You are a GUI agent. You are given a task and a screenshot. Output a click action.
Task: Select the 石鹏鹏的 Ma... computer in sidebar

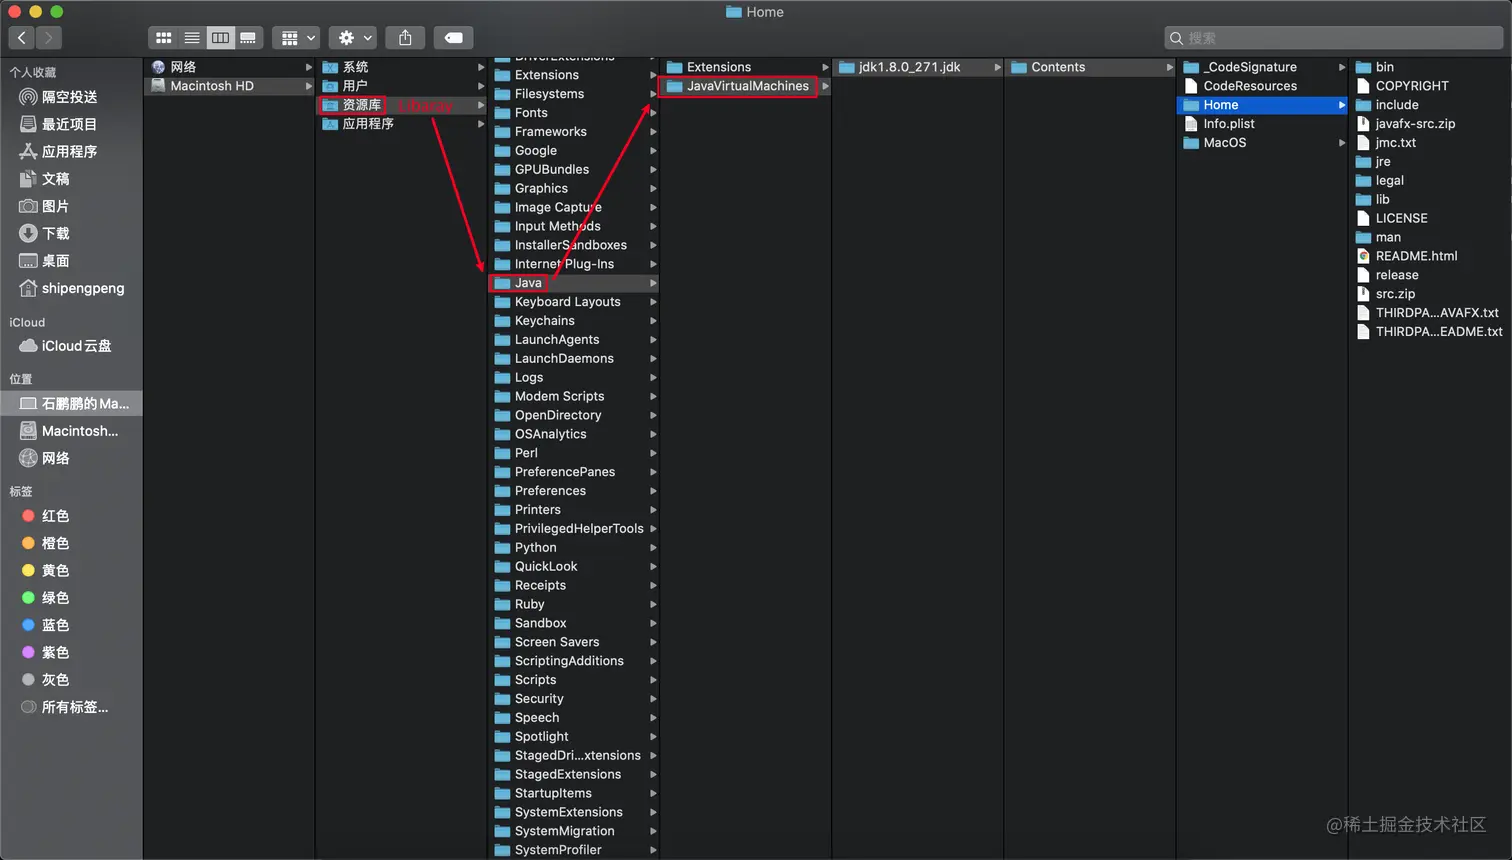pos(71,404)
